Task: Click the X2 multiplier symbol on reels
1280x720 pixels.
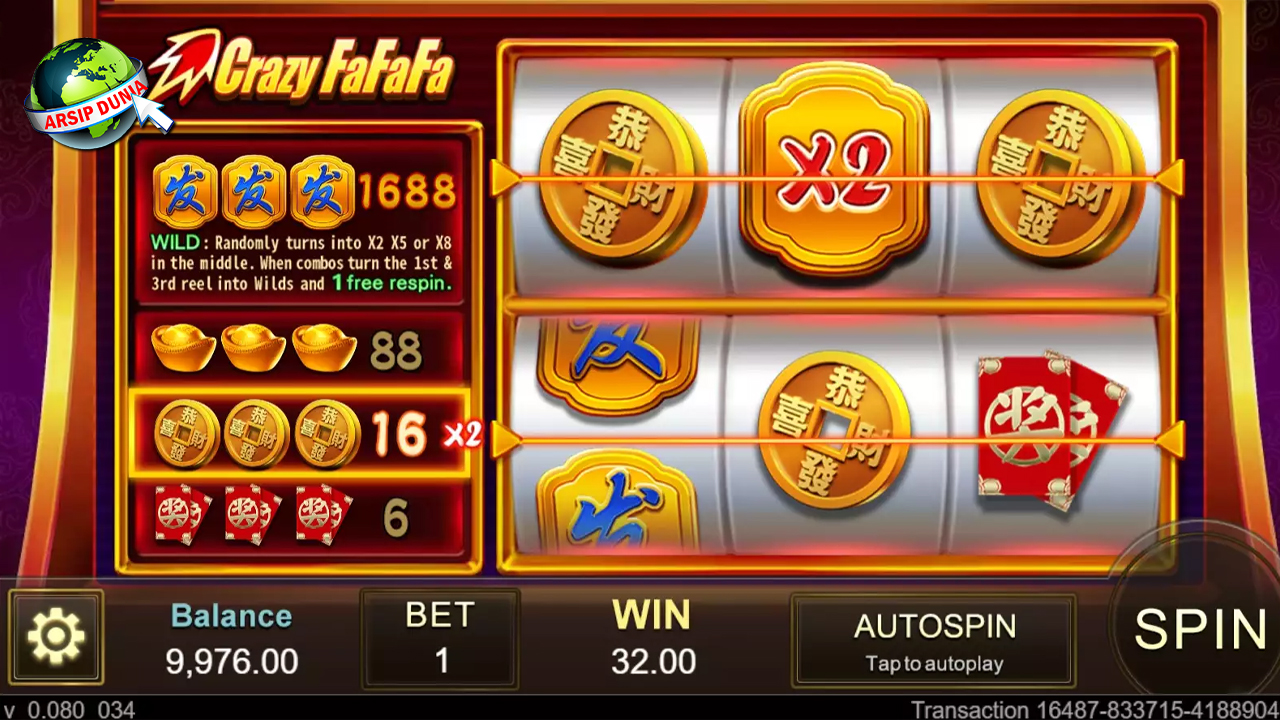Action: click(836, 169)
